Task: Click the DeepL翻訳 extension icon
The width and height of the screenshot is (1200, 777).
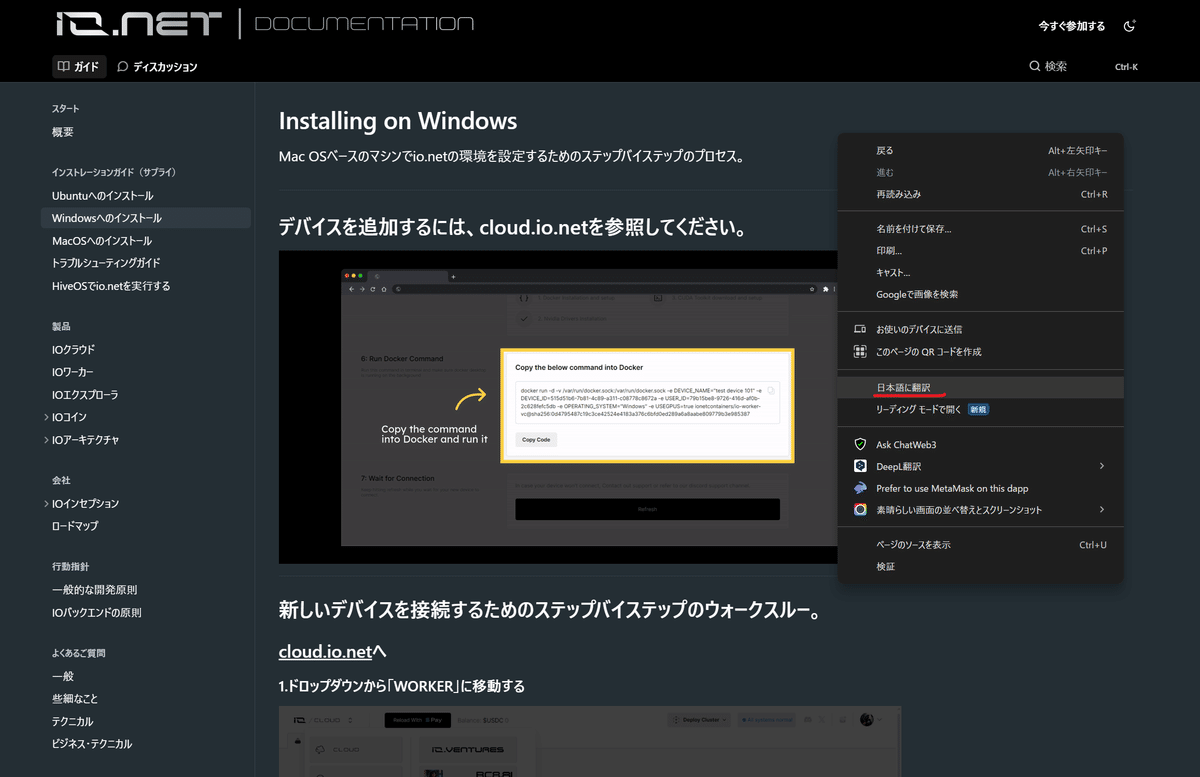Action: pos(859,466)
